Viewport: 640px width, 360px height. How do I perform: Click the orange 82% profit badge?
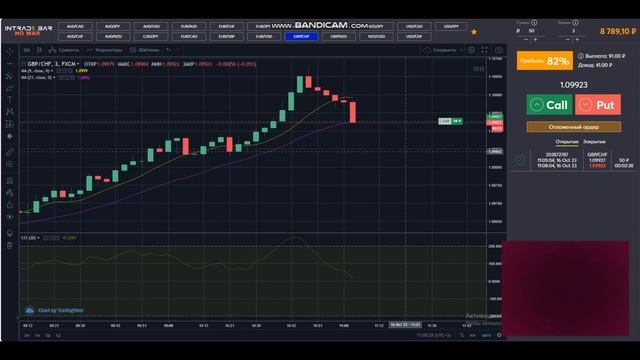(x=544, y=61)
